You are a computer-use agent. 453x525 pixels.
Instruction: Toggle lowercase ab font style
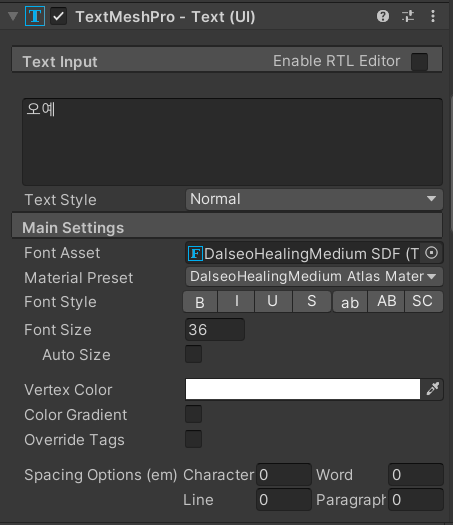pyautogui.click(x=350, y=302)
